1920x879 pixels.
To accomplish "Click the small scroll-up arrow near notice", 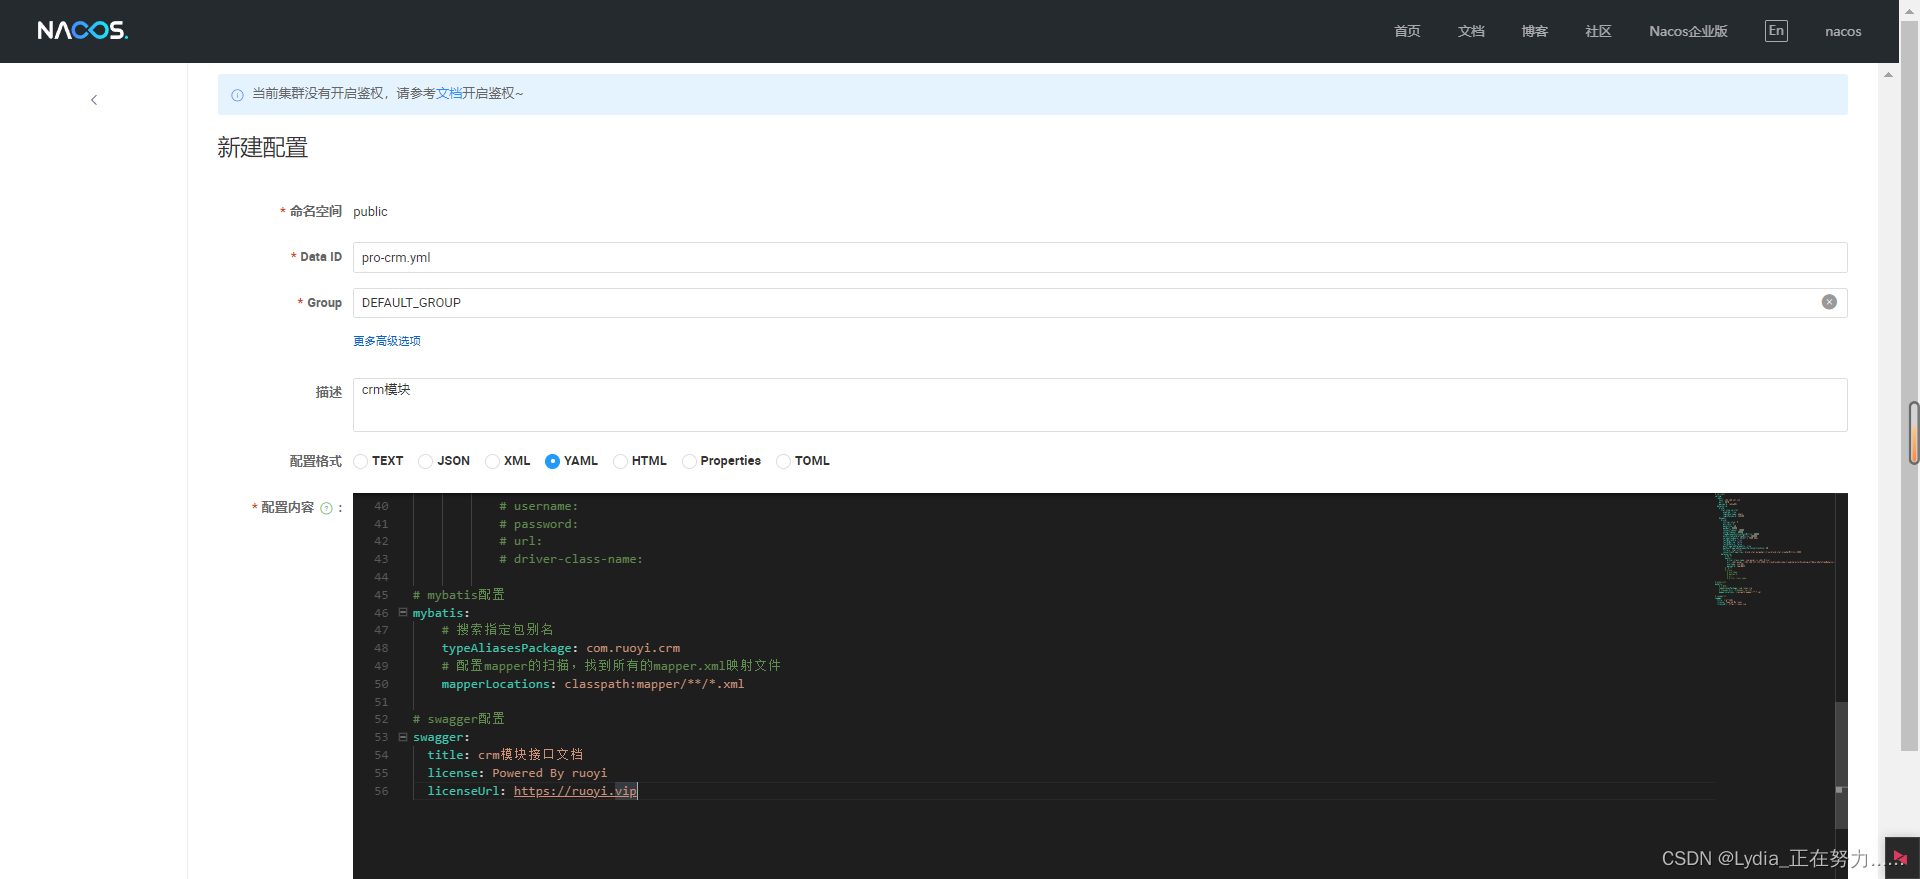I will 1888,75.
